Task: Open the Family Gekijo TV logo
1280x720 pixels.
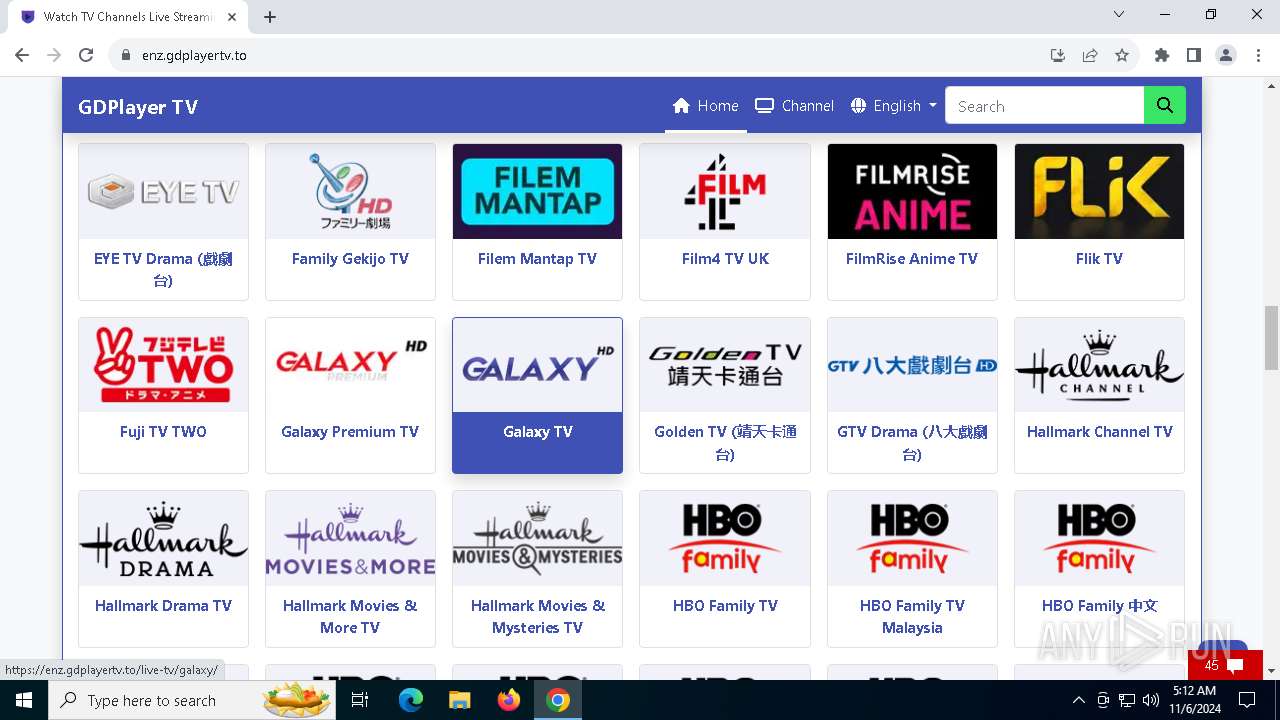Action: (x=350, y=191)
